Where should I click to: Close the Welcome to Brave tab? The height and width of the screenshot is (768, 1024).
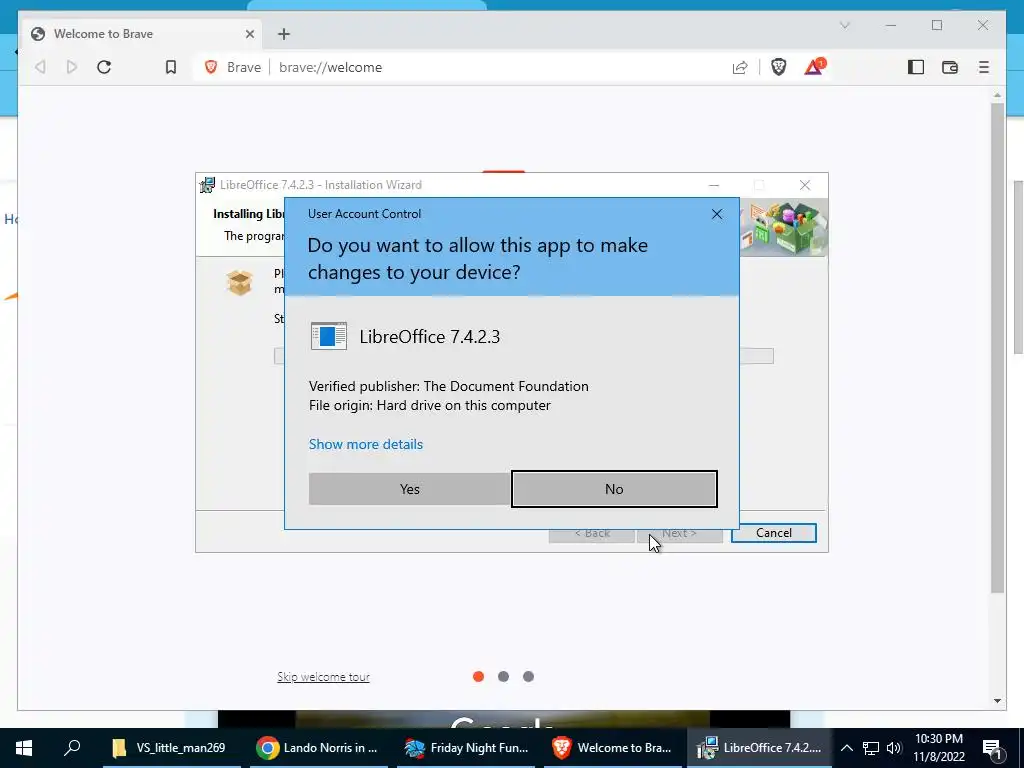point(249,34)
